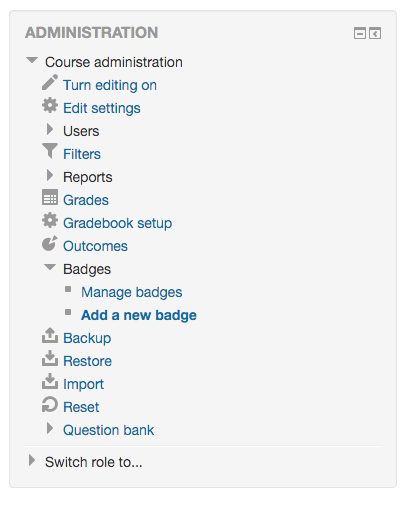The image size is (410, 506).
Task: Click the download tray icon beside Restore
Action: (50, 358)
